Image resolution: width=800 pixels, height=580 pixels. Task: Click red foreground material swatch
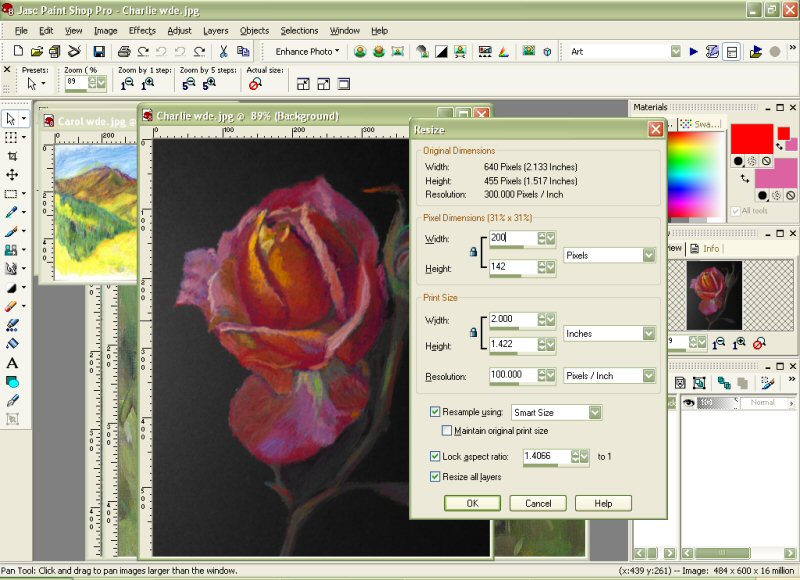[x=752, y=139]
